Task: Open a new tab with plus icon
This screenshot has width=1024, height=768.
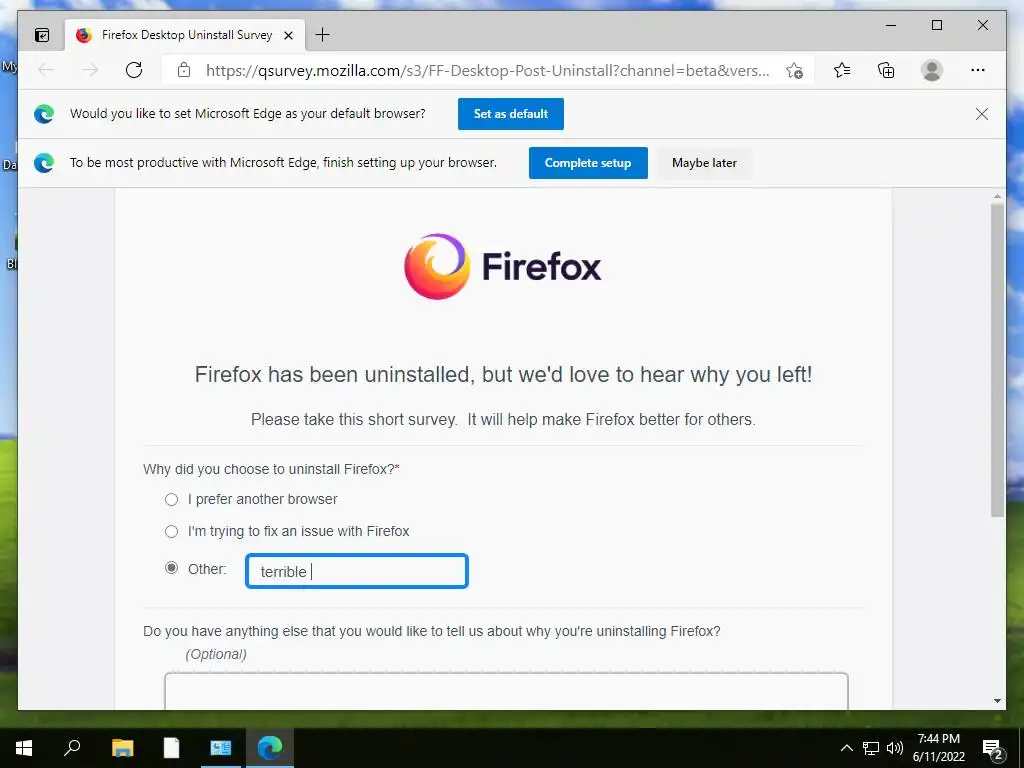Action: (323, 35)
